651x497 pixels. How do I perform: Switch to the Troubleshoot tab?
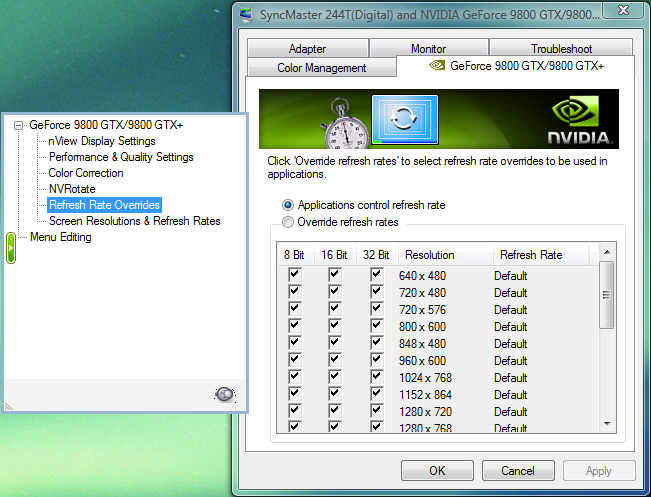(x=561, y=49)
